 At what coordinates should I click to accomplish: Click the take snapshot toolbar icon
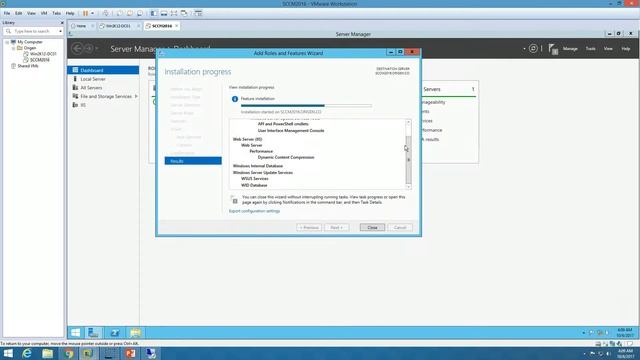(120, 13)
